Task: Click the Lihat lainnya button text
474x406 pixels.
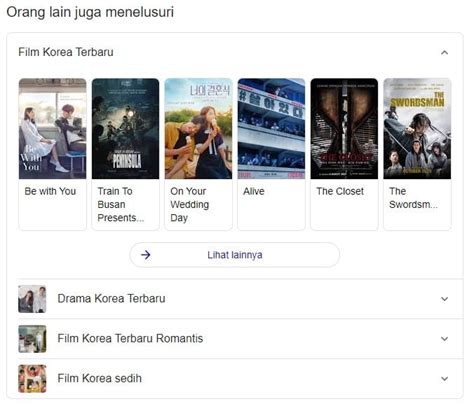Action: point(235,255)
